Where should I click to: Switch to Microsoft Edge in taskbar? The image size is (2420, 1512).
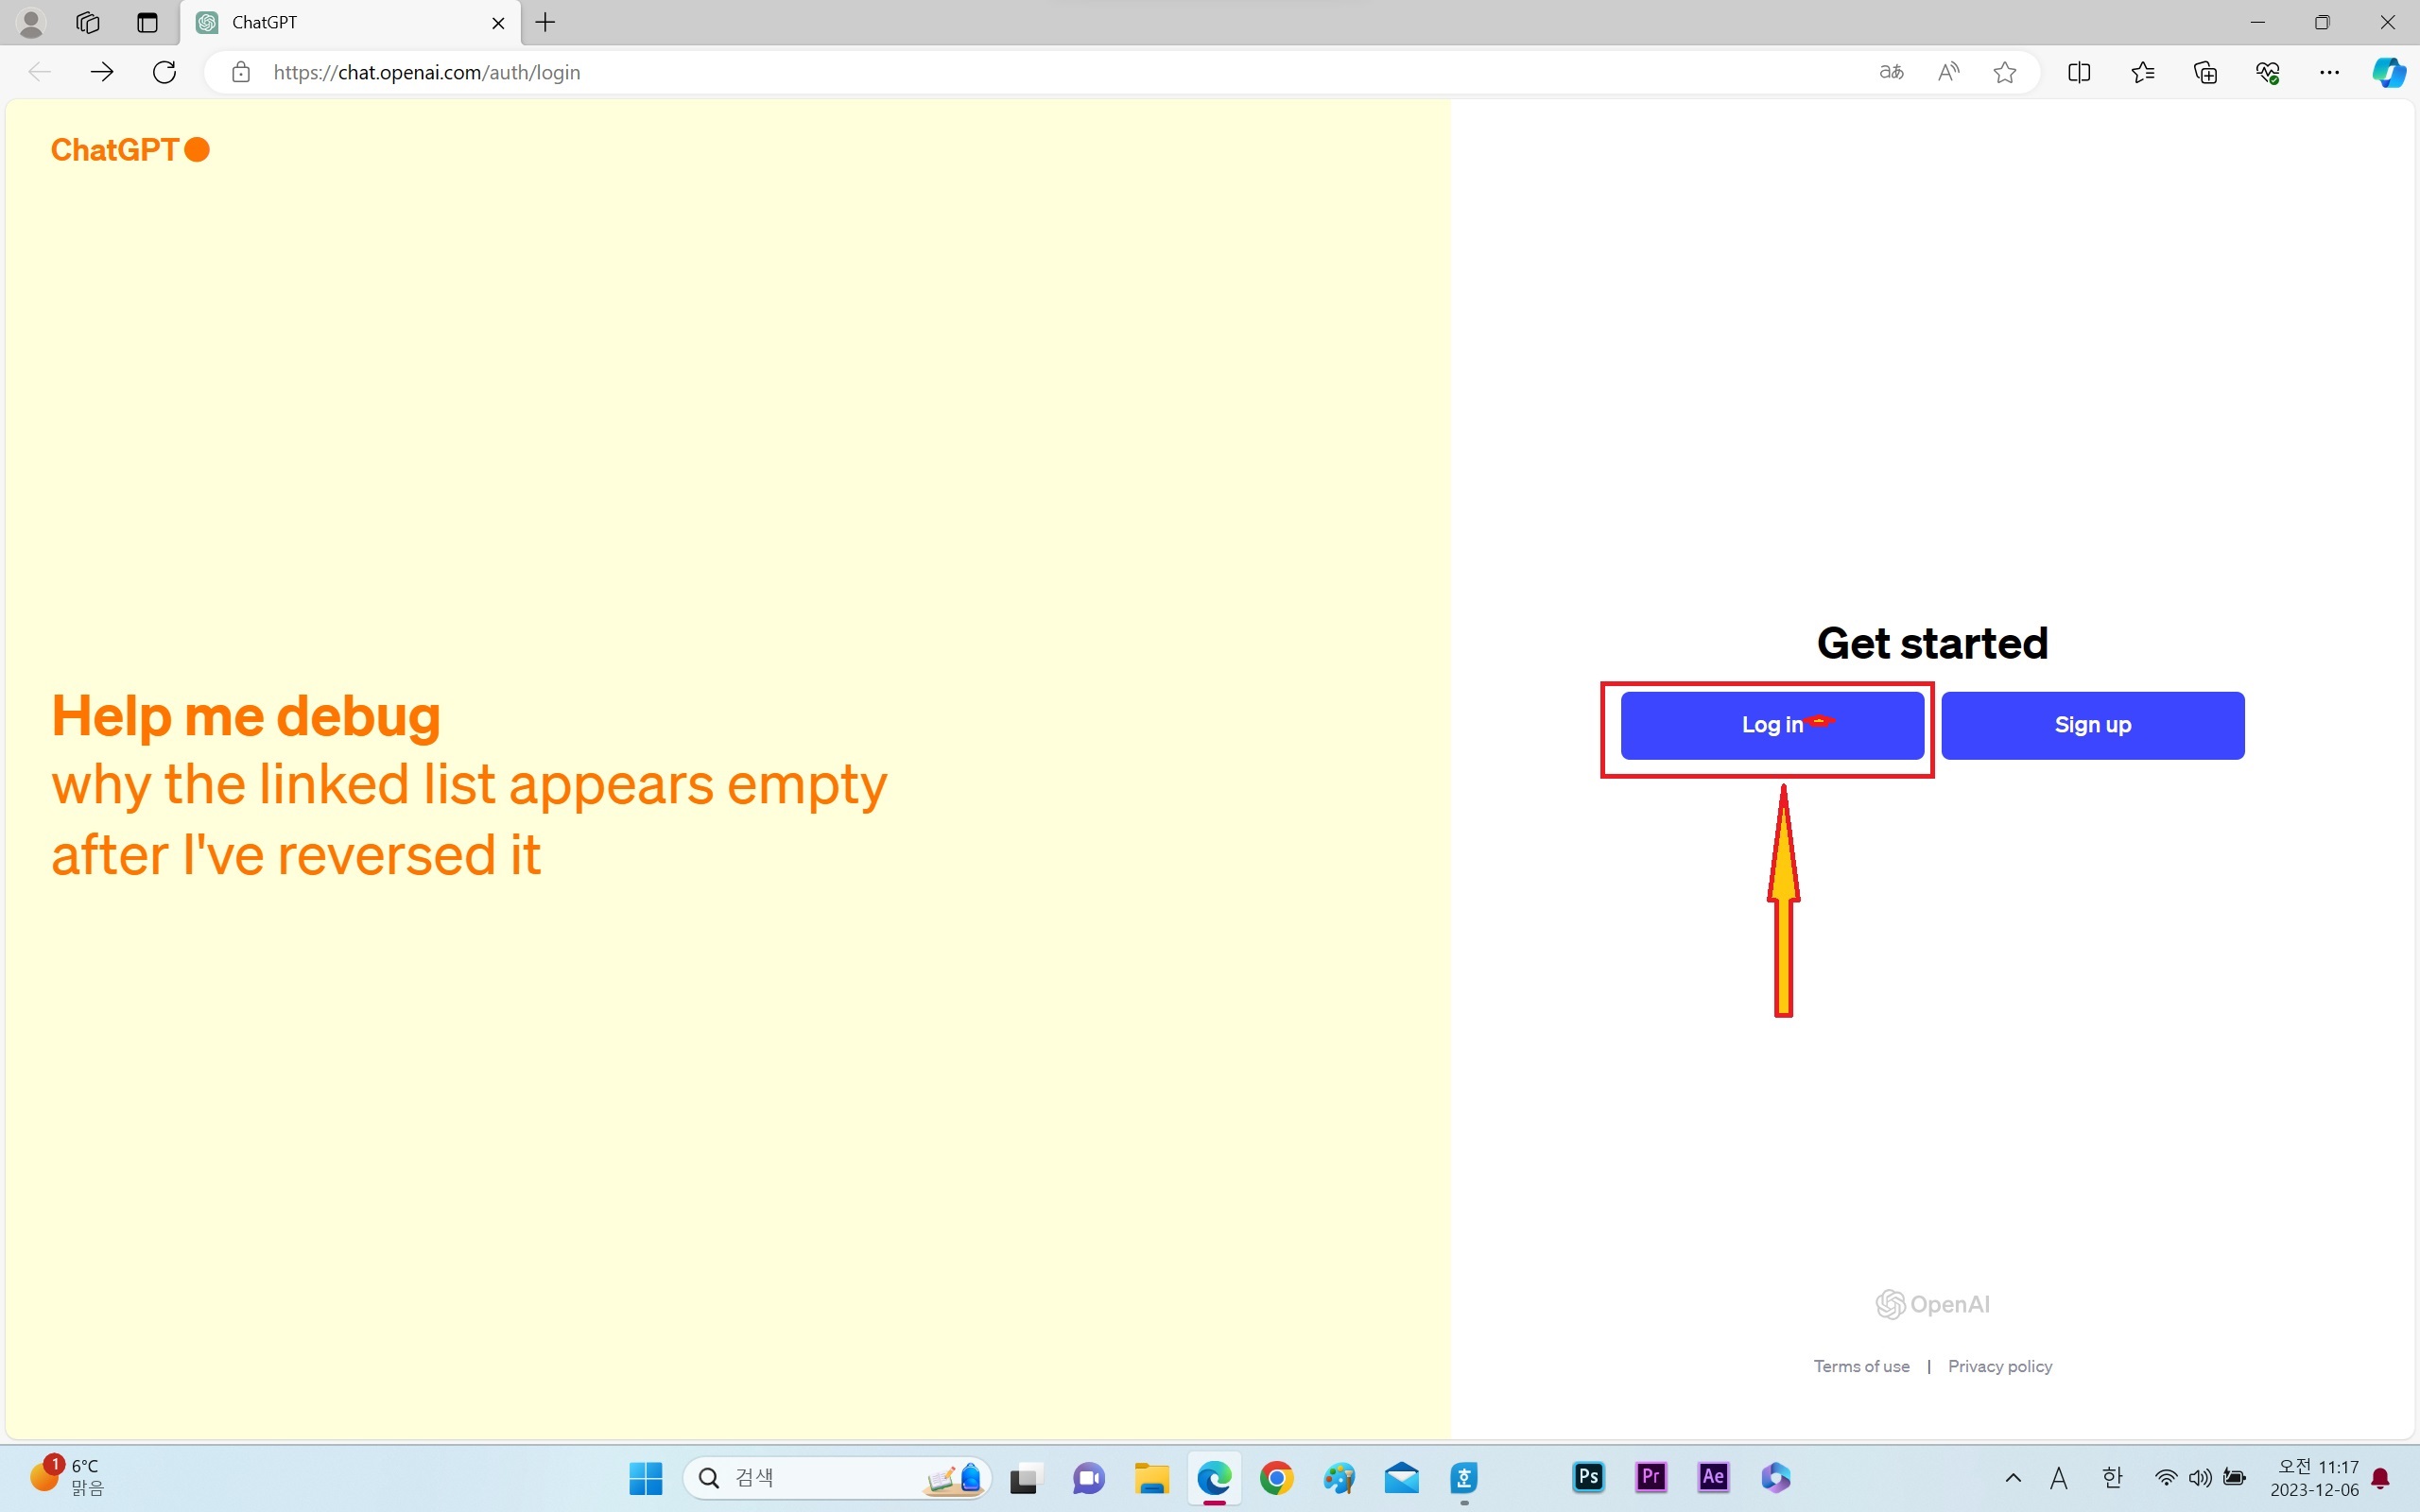1214,1477
